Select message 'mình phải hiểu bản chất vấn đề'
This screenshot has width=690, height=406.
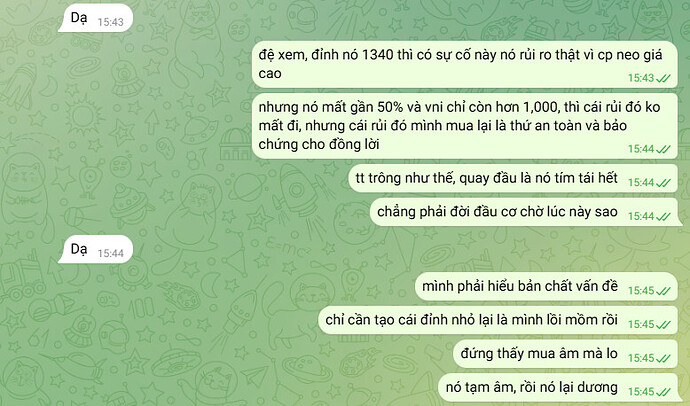pos(547,286)
